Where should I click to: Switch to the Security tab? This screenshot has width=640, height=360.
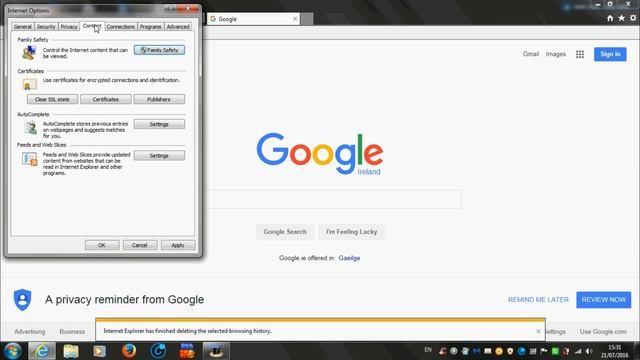[46, 27]
